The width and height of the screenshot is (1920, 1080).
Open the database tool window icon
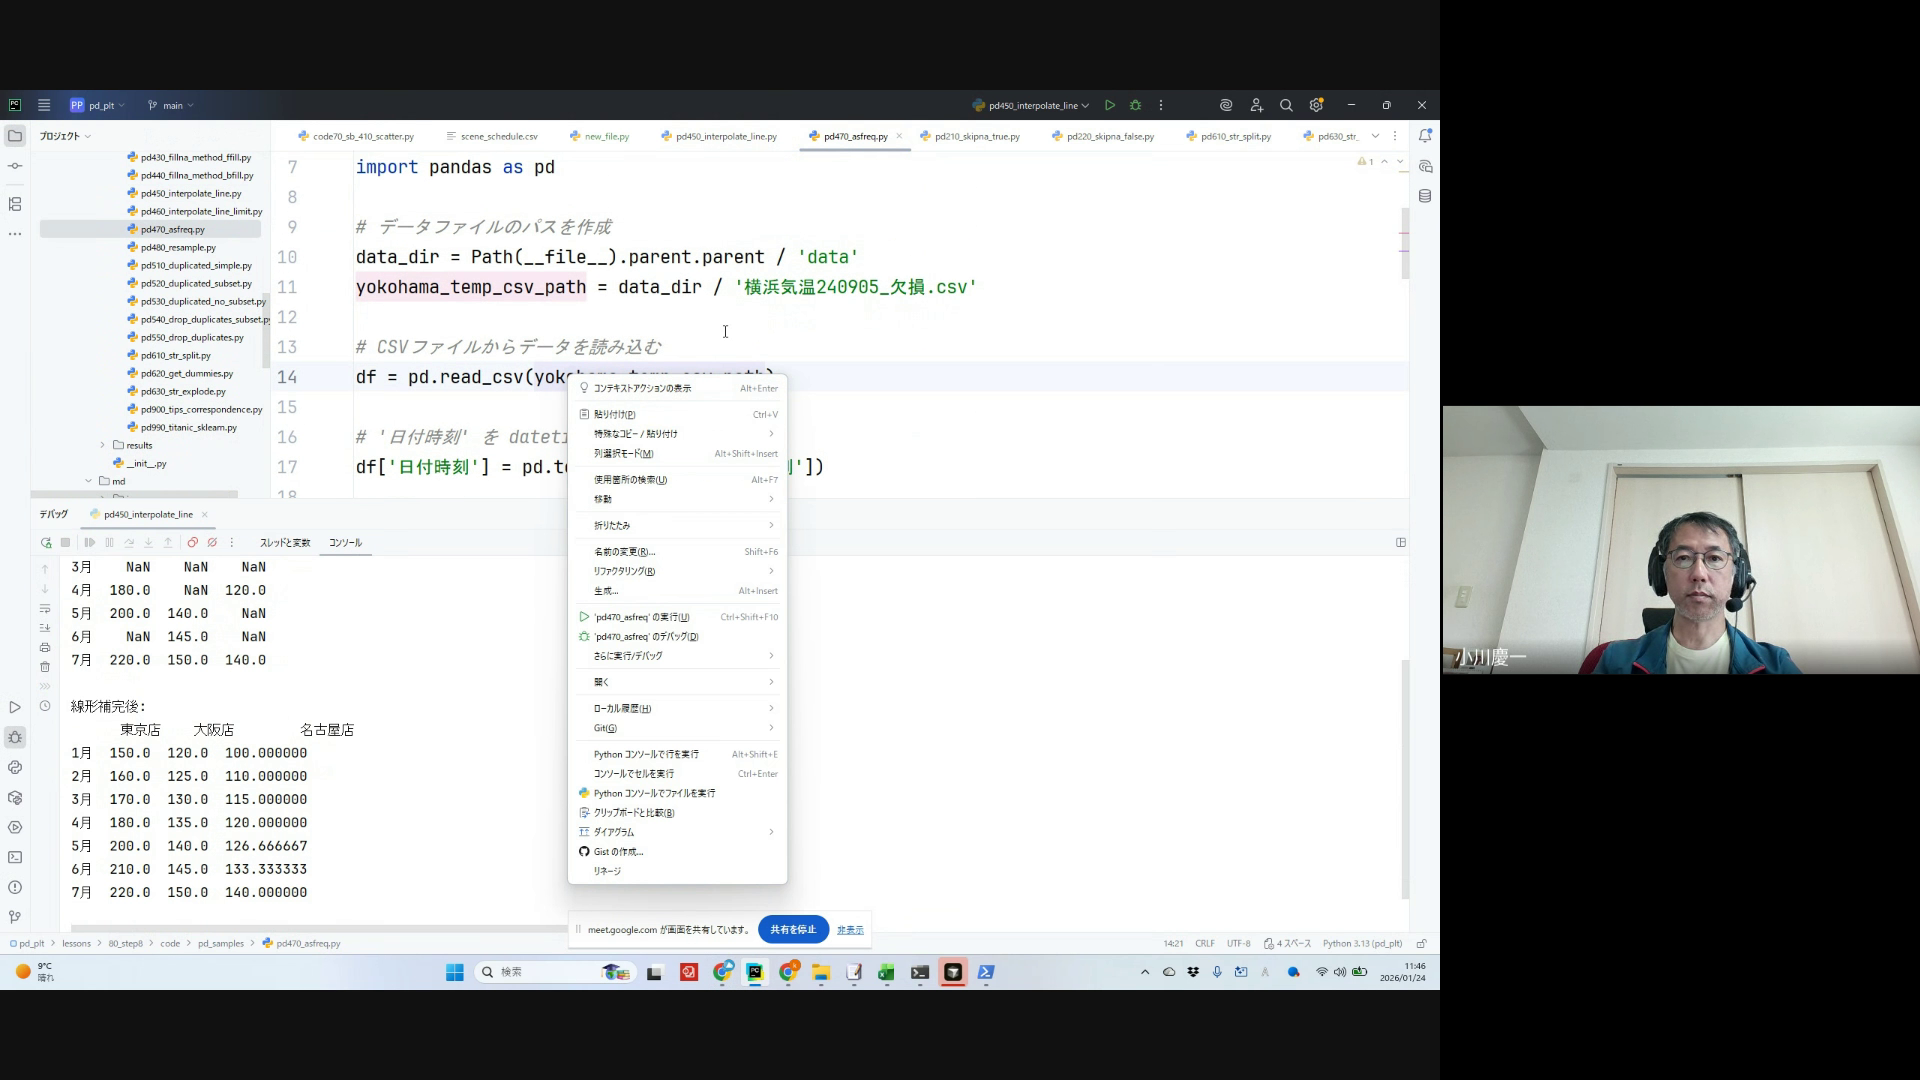pos(1425,196)
